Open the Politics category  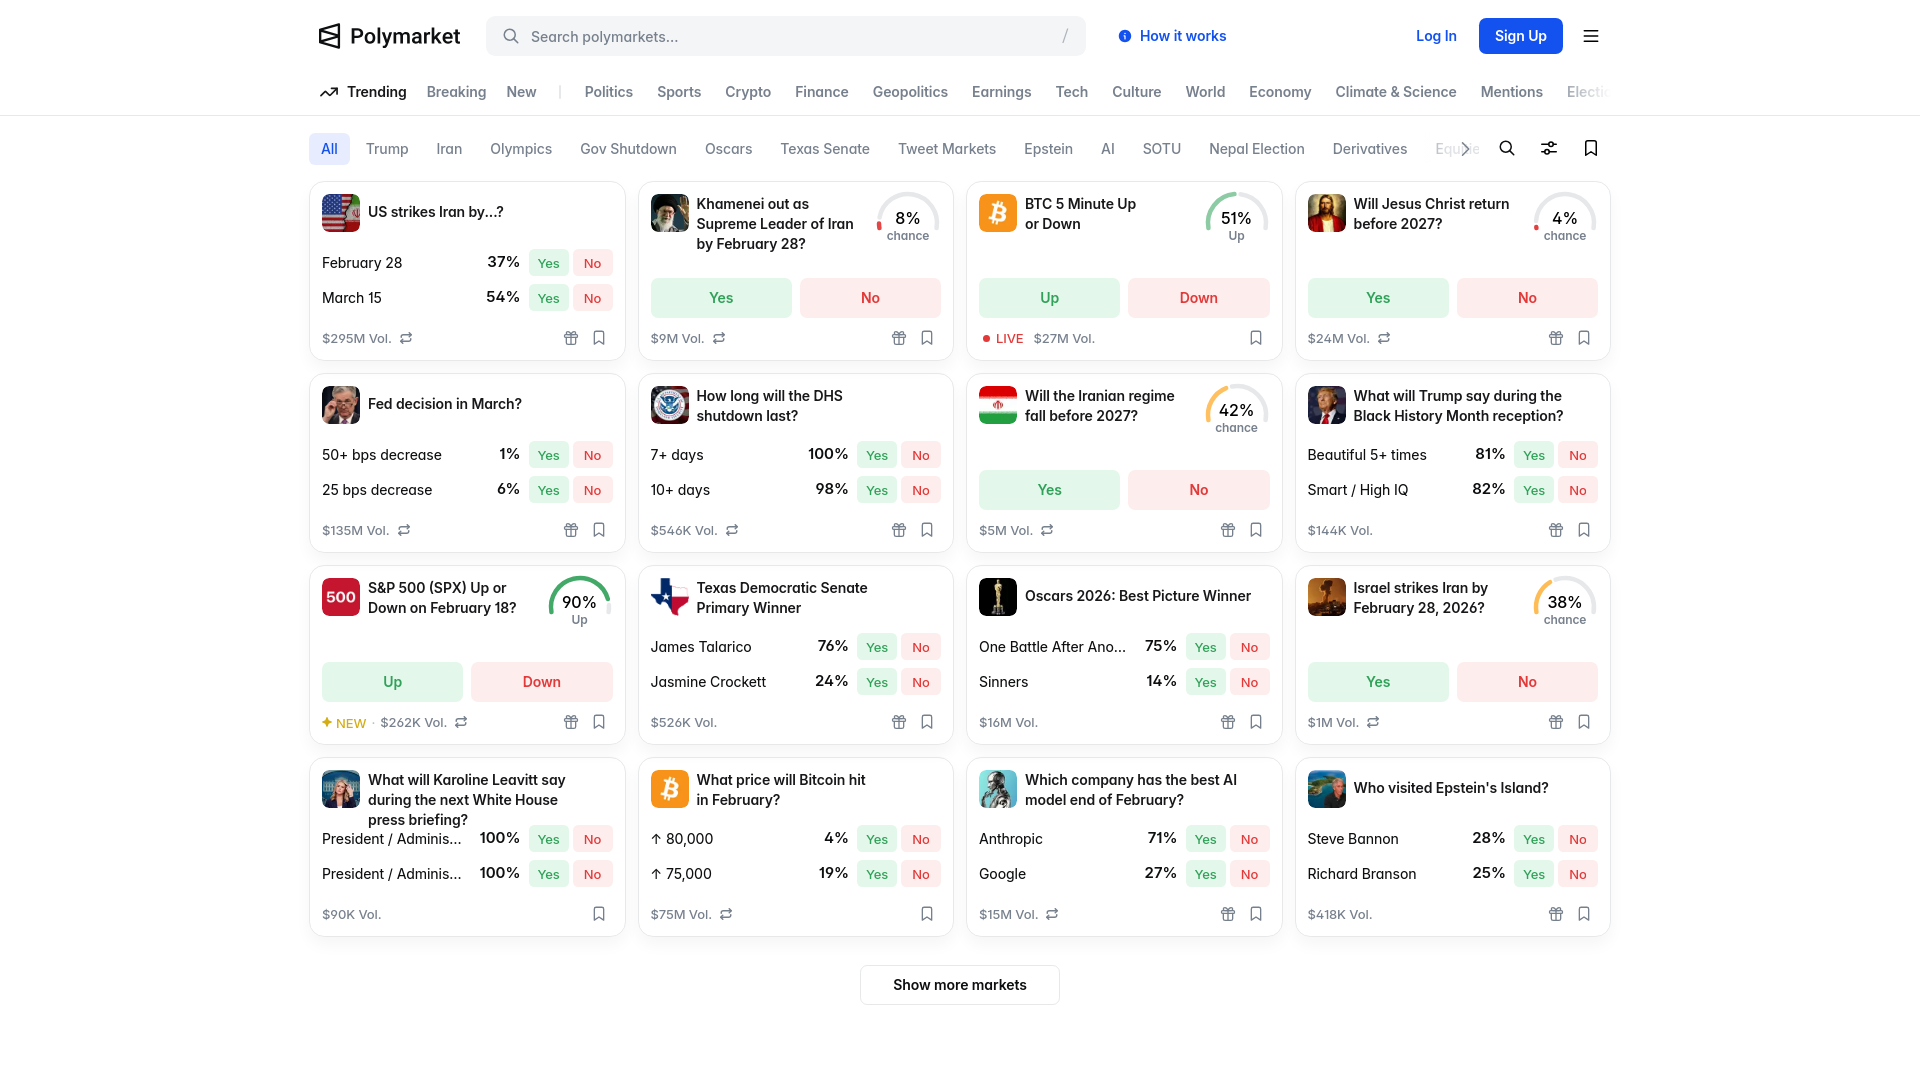coord(608,92)
